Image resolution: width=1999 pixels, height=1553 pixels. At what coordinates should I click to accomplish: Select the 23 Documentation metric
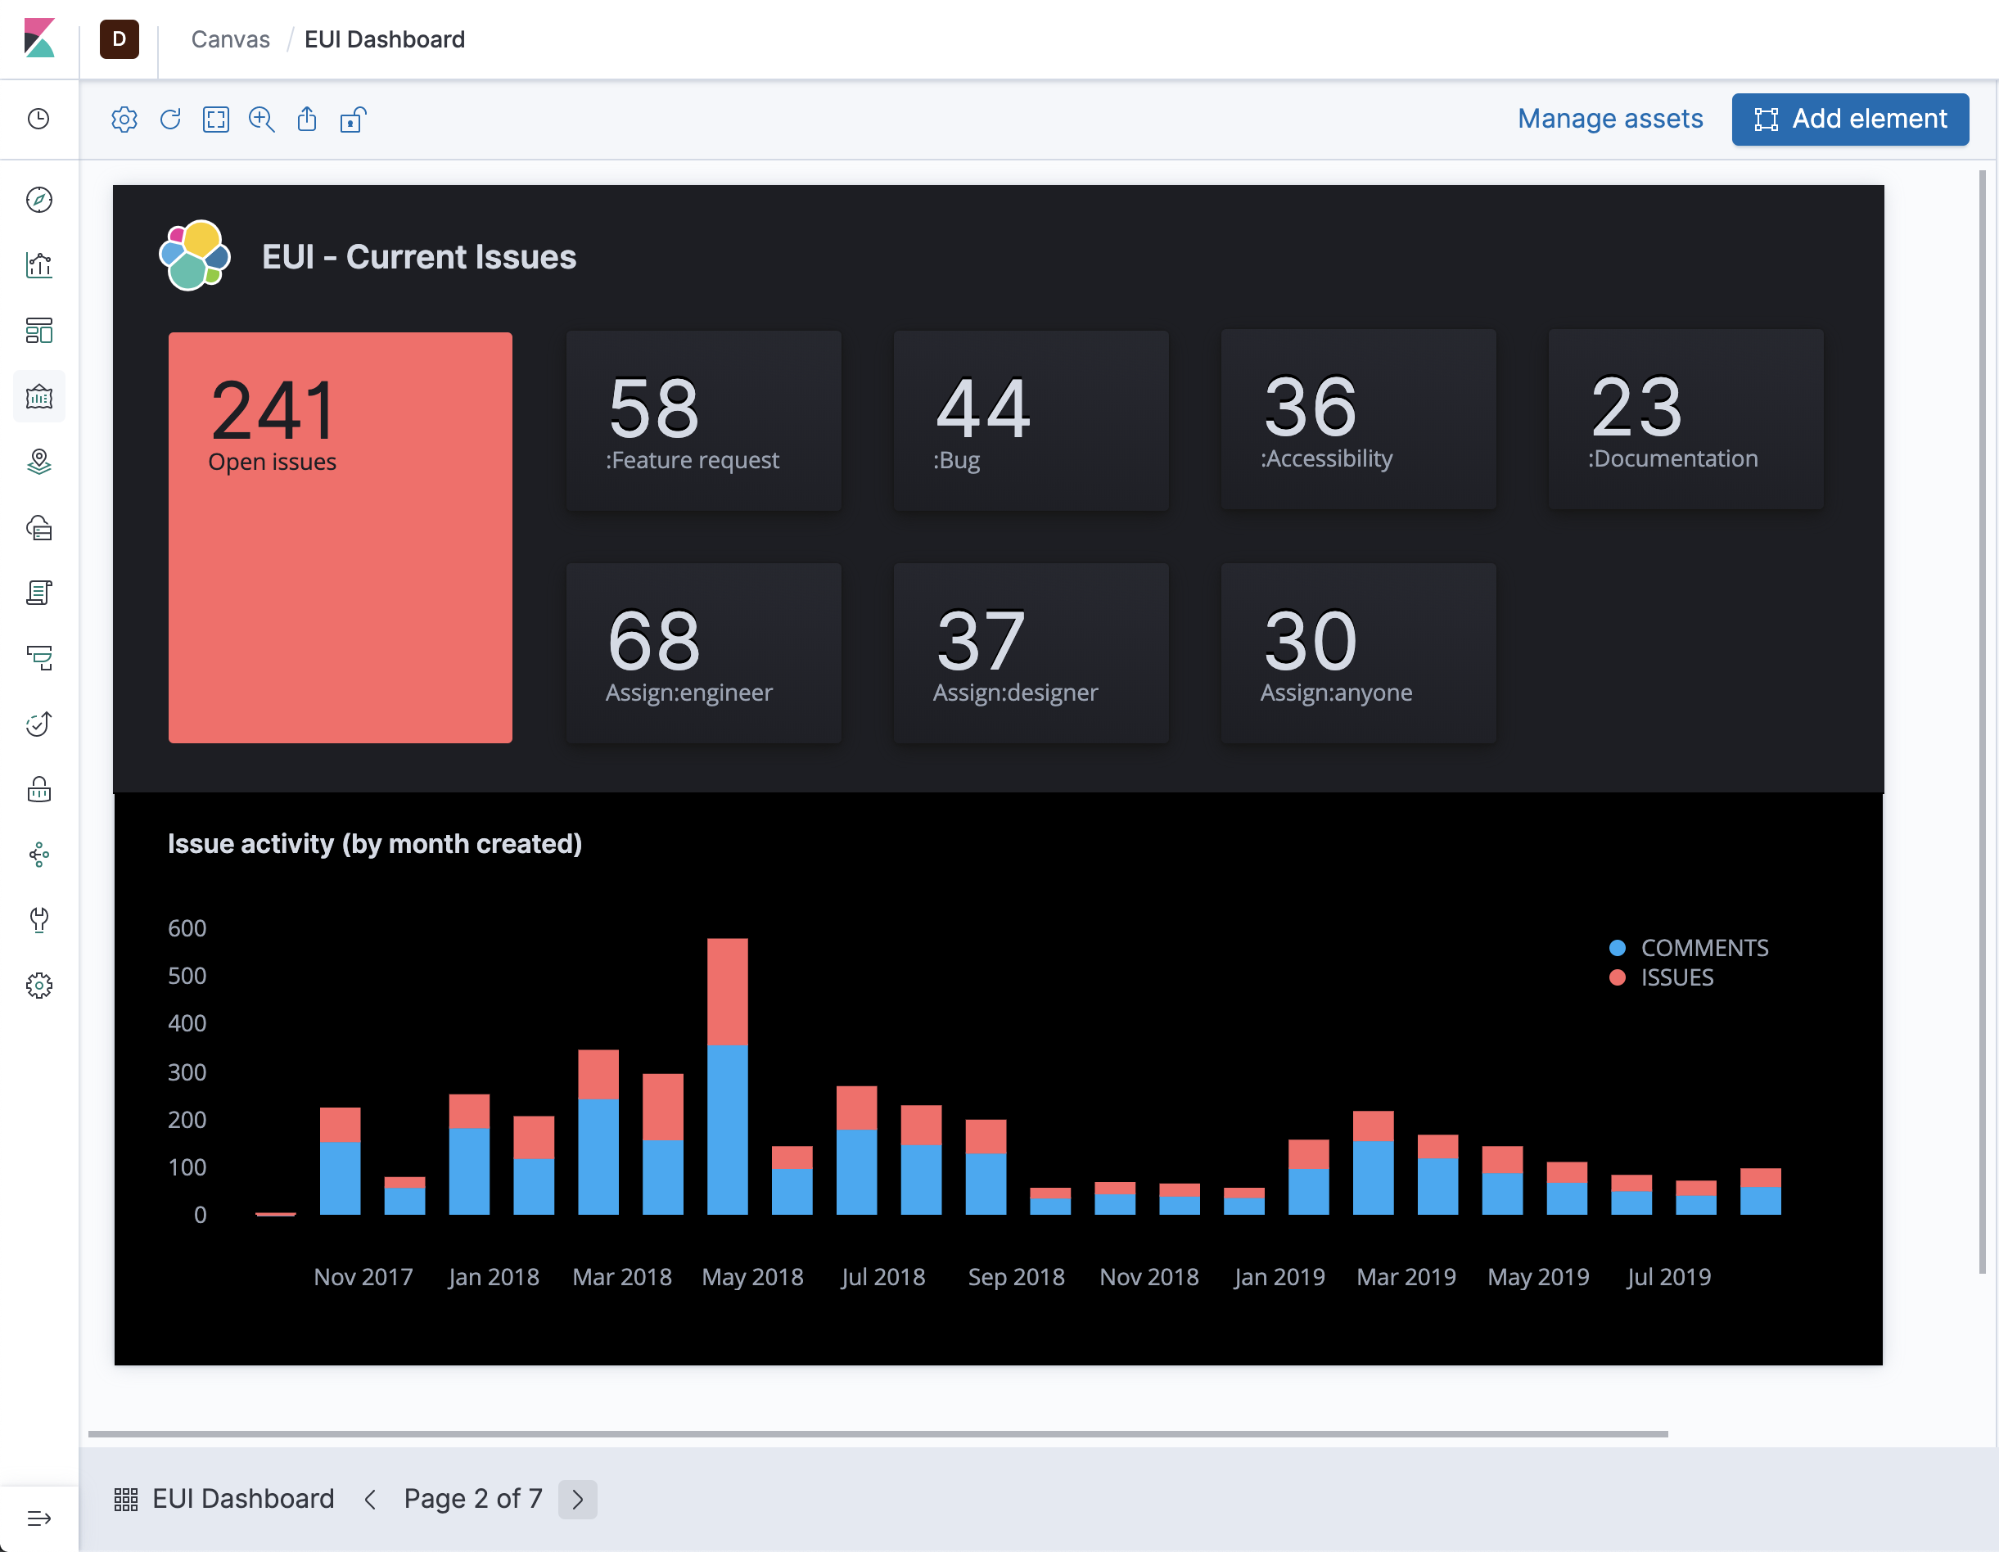1686,420
